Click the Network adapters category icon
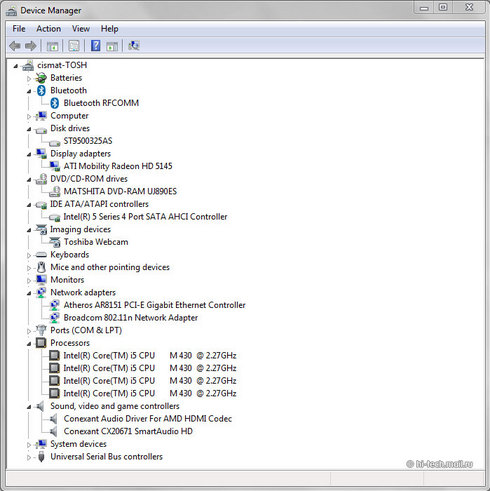The height and width of the screenshot is (491, 490). click(x=41, y=292)
